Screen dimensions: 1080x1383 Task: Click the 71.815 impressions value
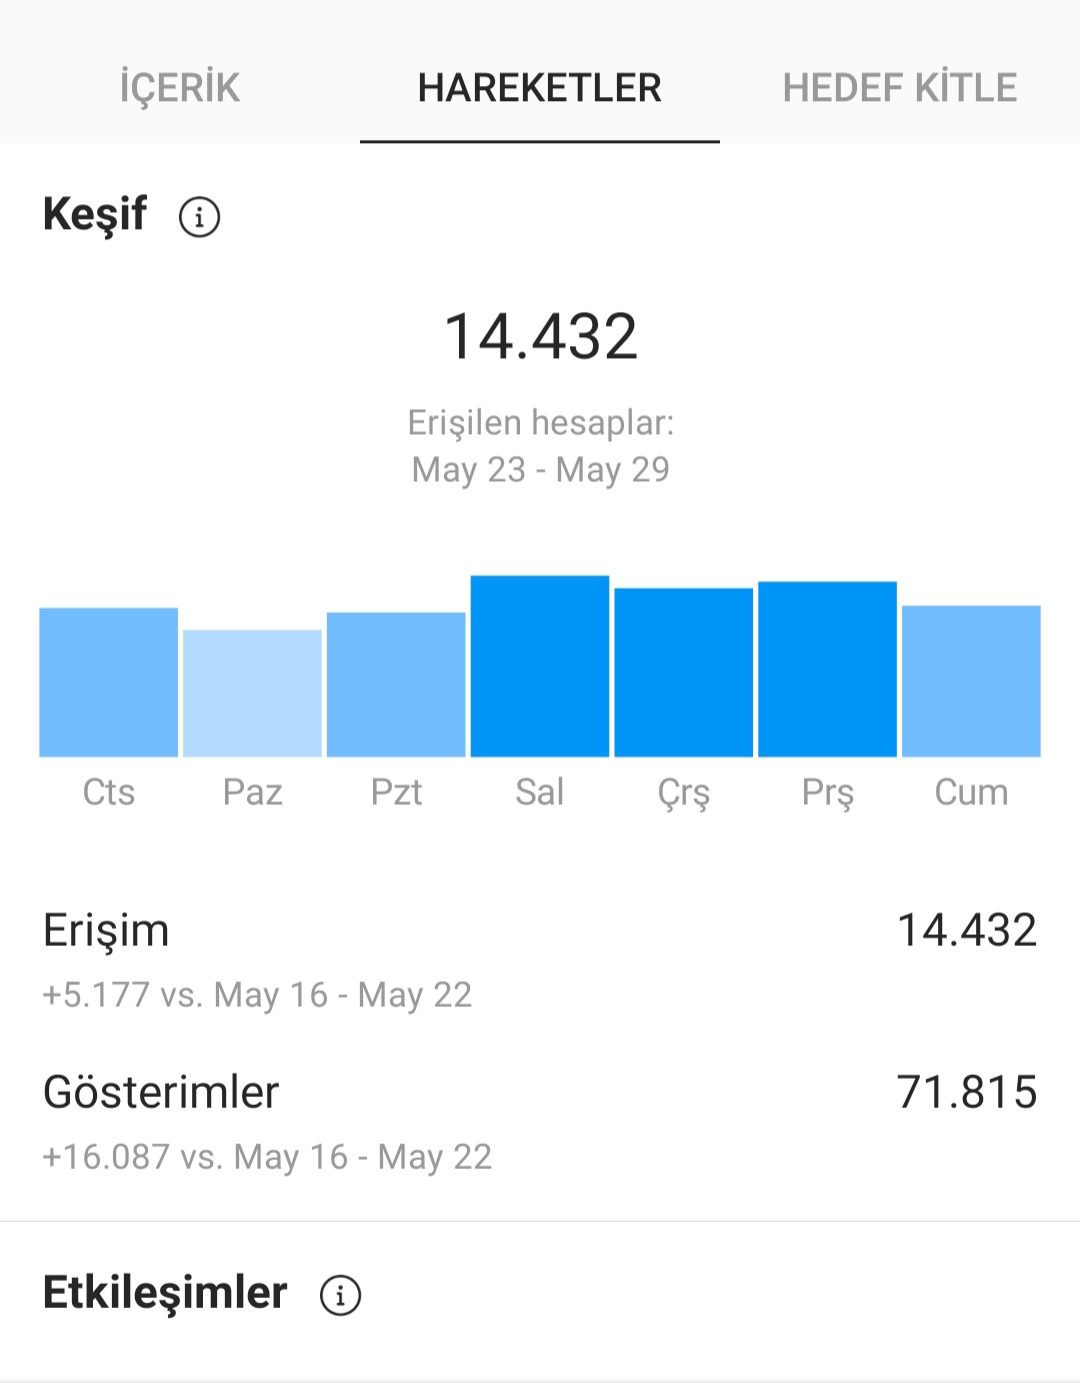click(x=967, y=1092)
